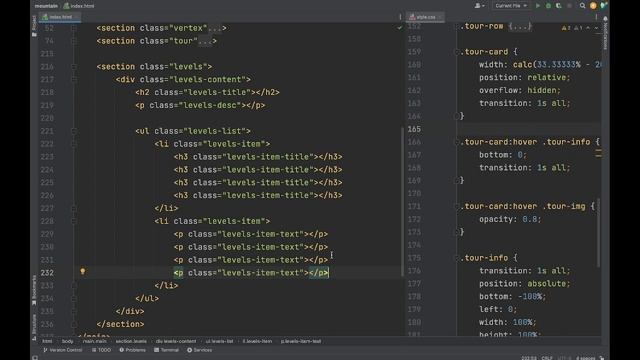
Task: Click mountain project name in navigation bar
Action: pyautogui.click(x=46, y=6)
